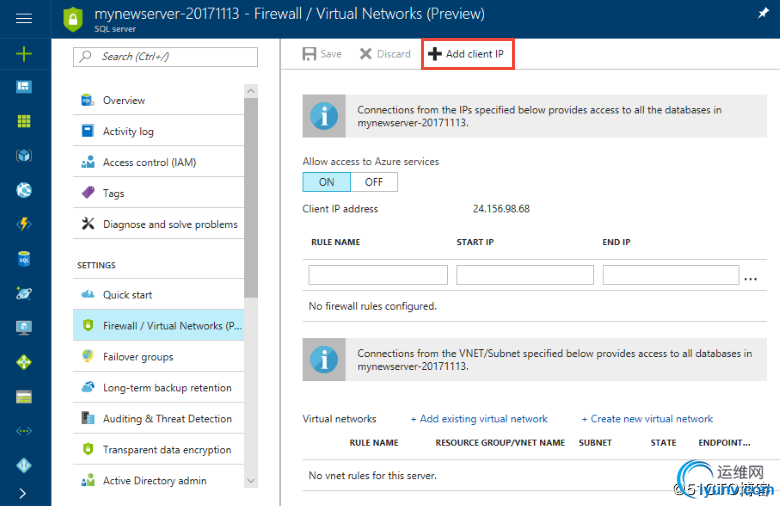This screenshot has width=780, height=506.
Task: Set Allow access to Azure services OFF
Action: coord(374,182)
